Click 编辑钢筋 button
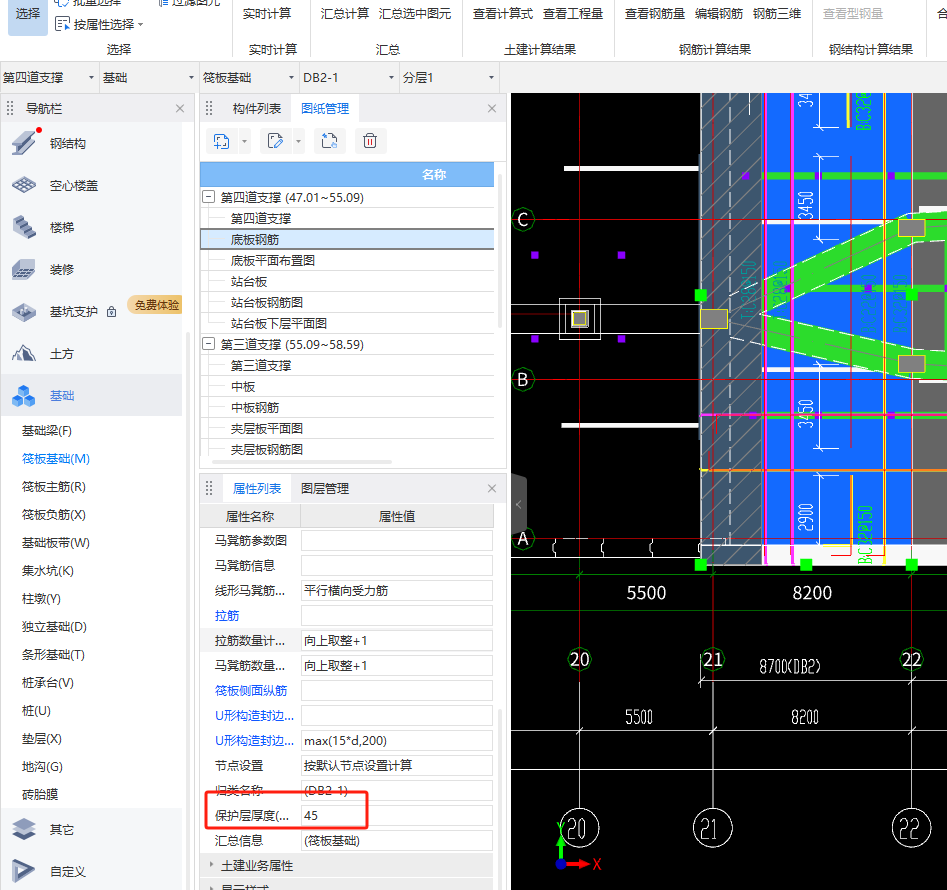947x890 pixels. point(719,14)
